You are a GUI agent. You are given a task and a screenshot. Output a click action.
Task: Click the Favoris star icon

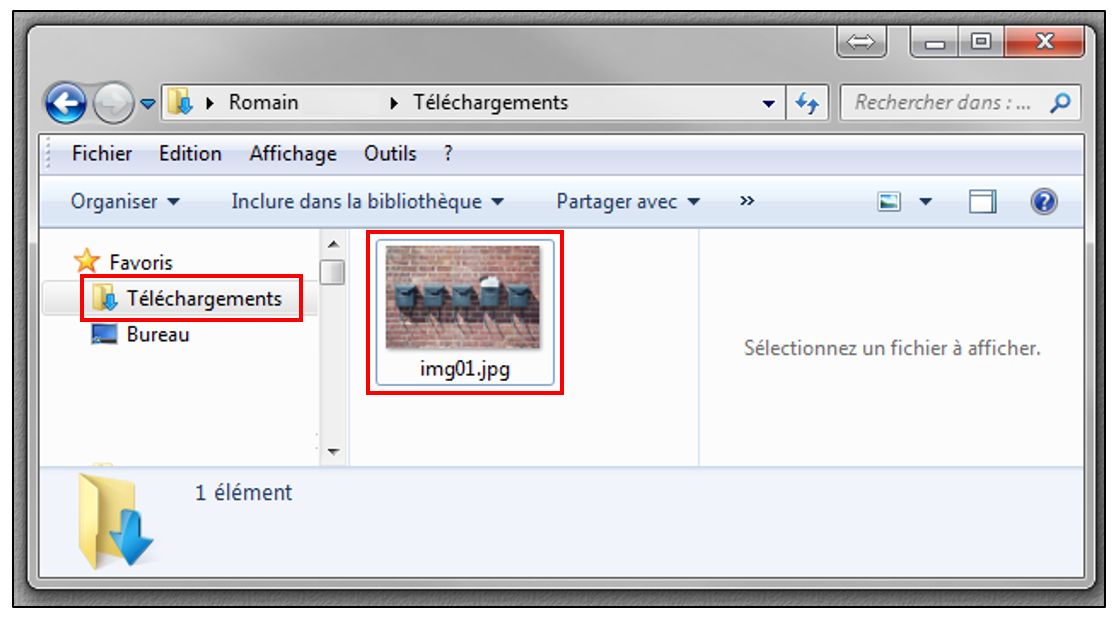coord(86,262)
